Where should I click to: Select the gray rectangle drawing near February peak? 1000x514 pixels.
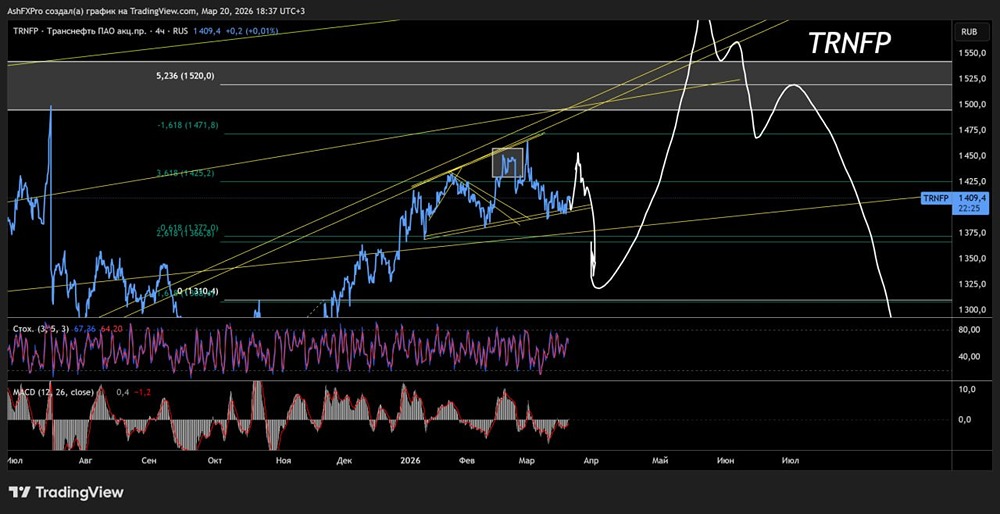[508, 163]
